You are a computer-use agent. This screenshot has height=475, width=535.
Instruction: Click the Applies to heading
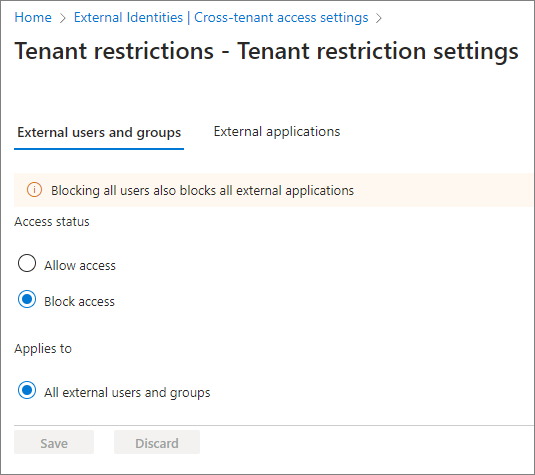coord(43,349)
